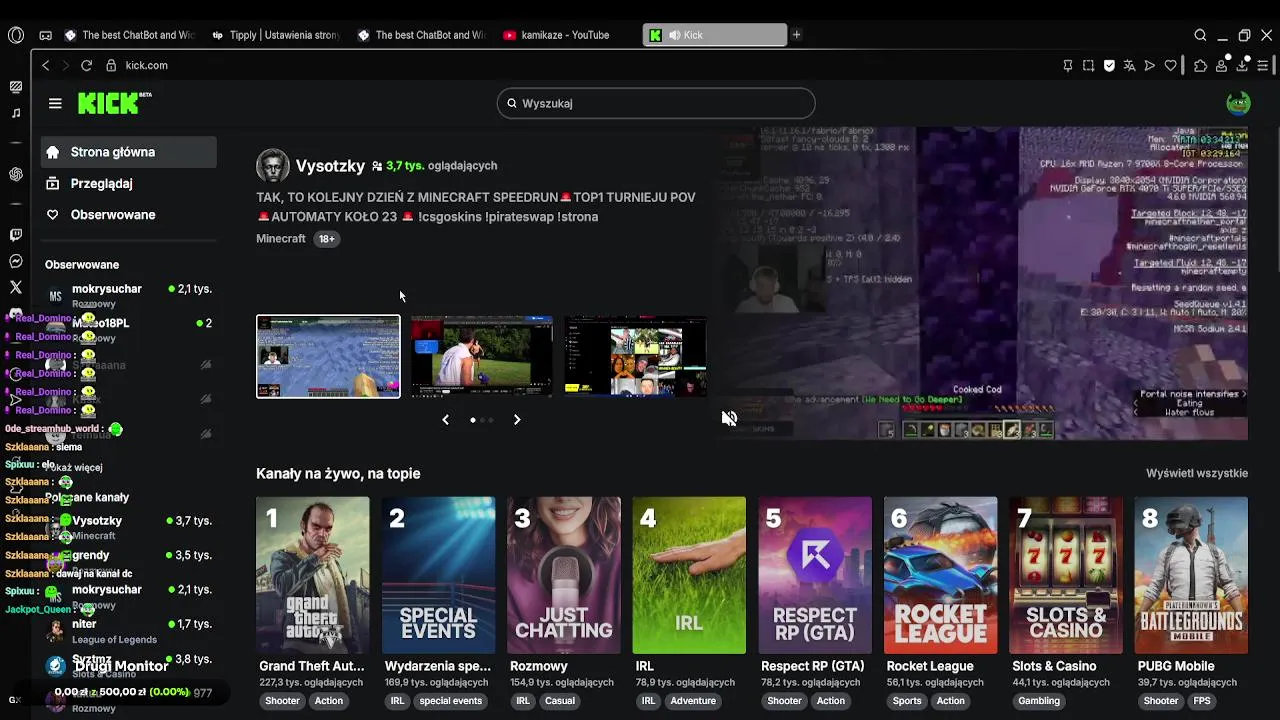Image resolution: width=1280 pixels, height=720 pixels.
Task: Open the Twitch sidebar icon
Action: tap(16, 236)
